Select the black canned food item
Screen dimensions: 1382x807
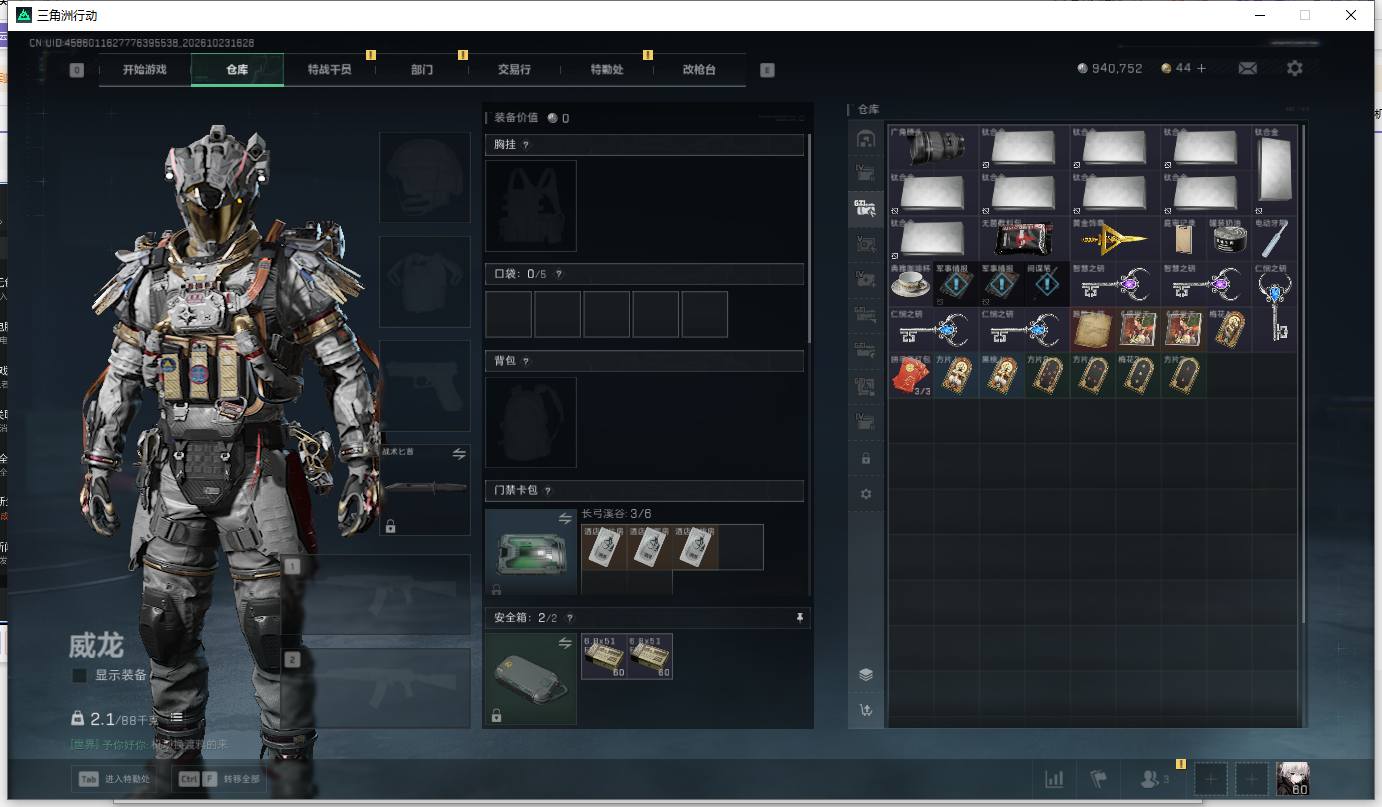tap(1229, 239)
